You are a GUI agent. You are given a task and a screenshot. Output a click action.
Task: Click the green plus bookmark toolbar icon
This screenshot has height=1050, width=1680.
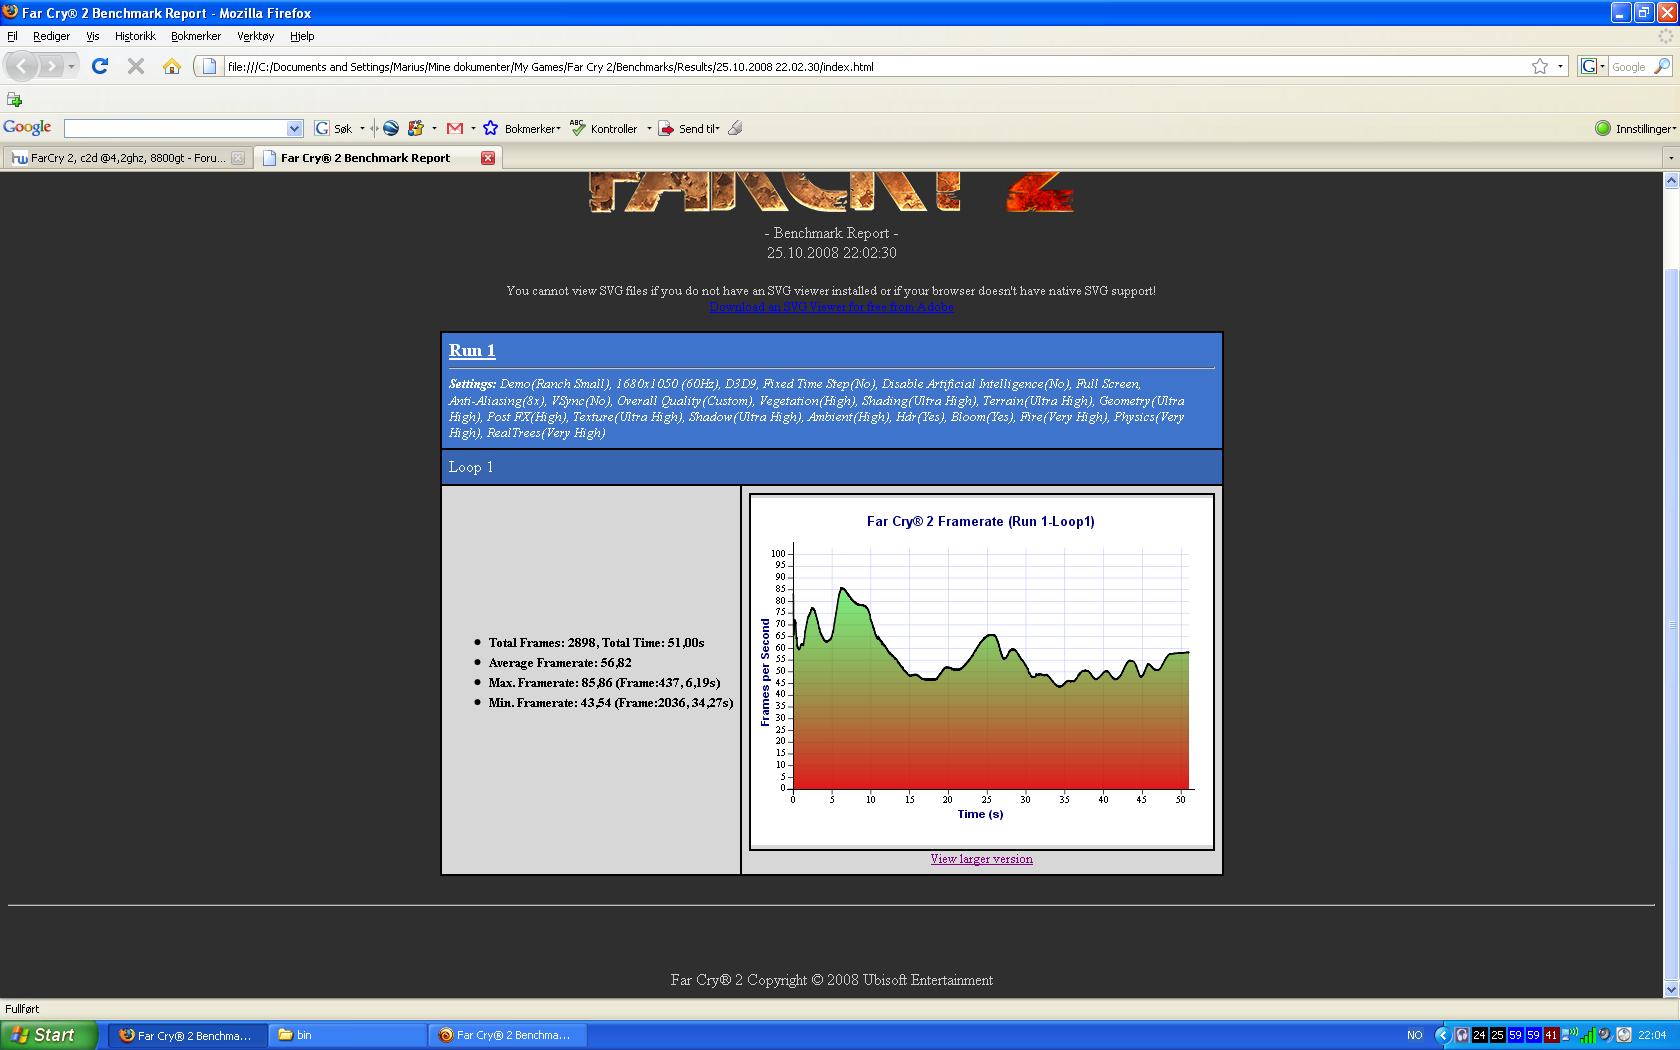coord(14,99)
